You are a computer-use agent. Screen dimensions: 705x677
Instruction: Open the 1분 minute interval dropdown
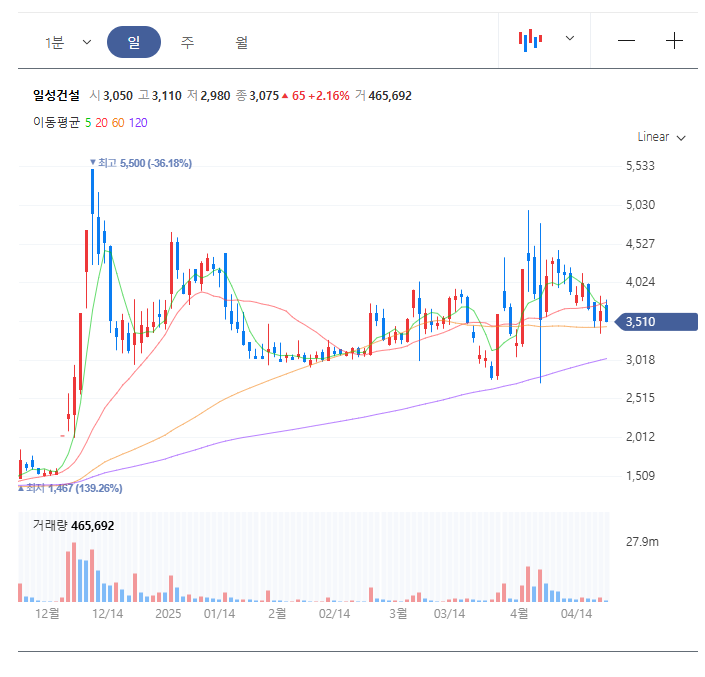68,42
